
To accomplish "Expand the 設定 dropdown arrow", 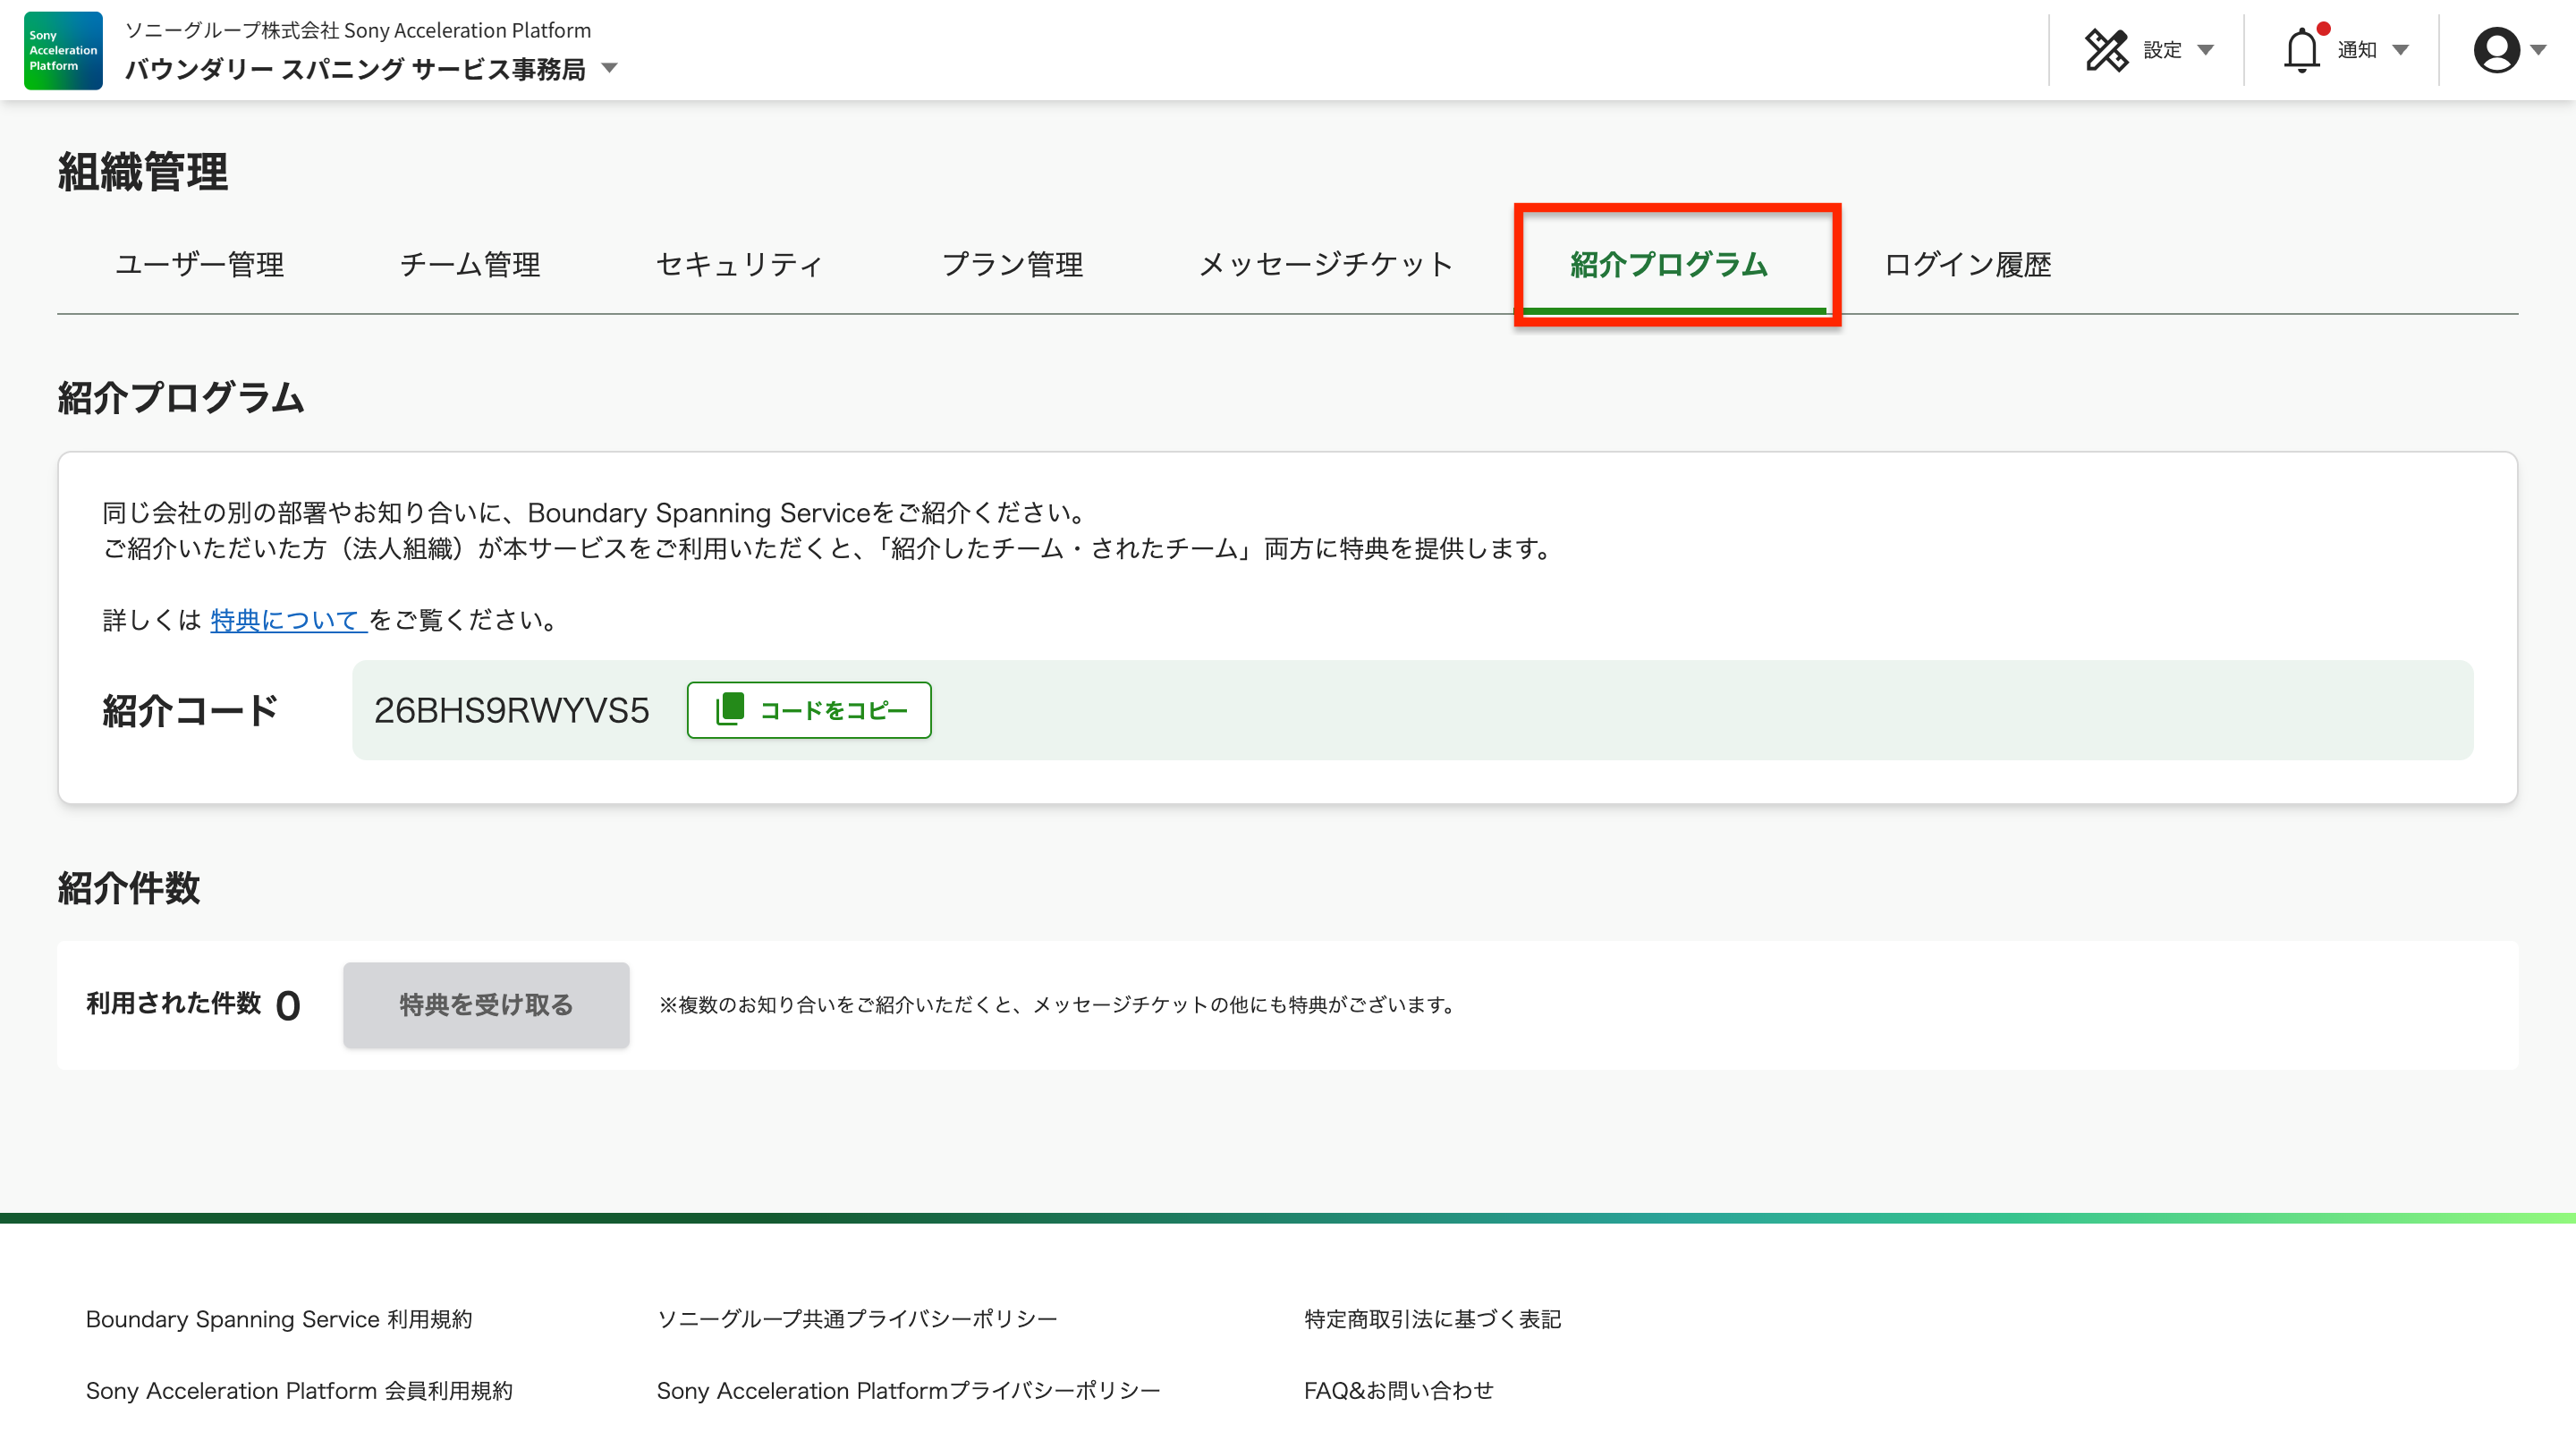I will [x=2205, y=50].
